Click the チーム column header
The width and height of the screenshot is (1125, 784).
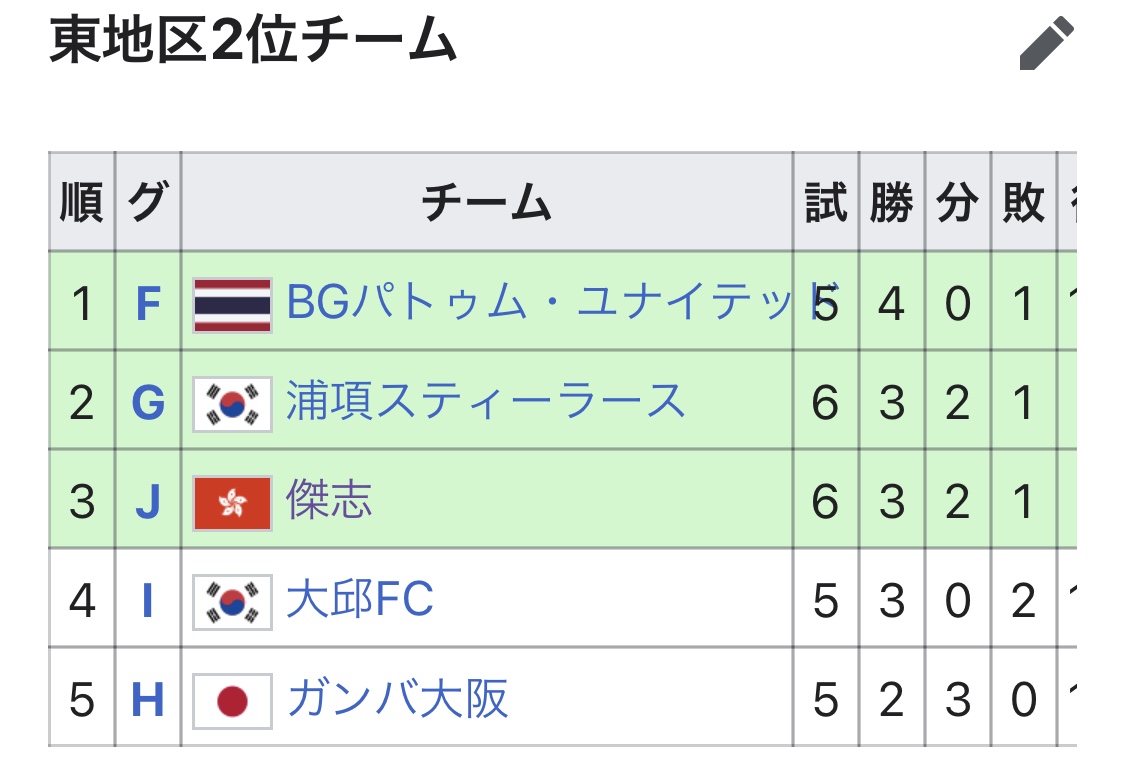tap(486, 203)
